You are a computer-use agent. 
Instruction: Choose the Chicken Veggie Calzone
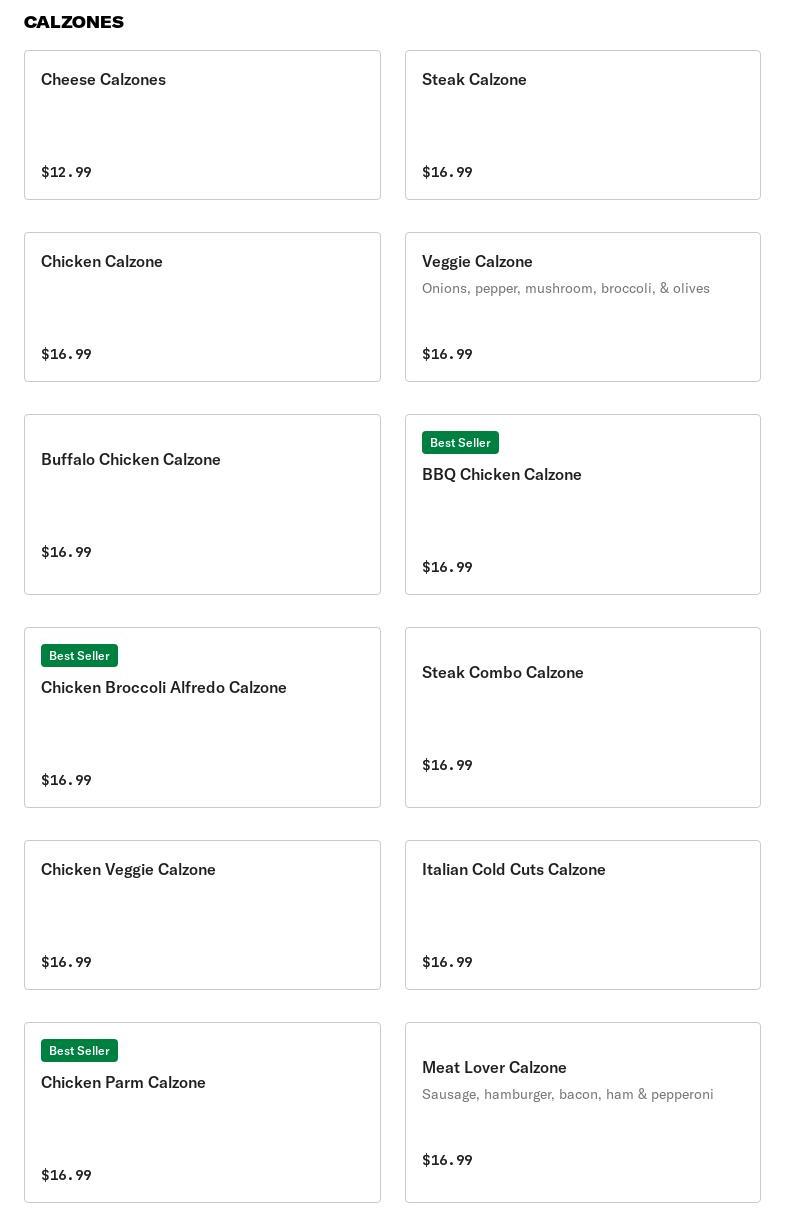coord(202,915)
